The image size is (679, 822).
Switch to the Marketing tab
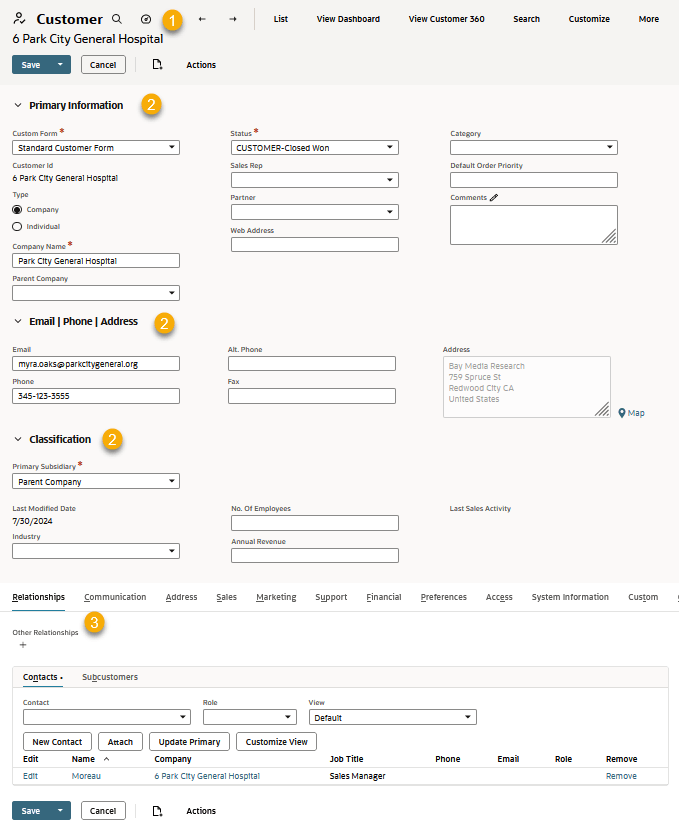tap(276, 597)
